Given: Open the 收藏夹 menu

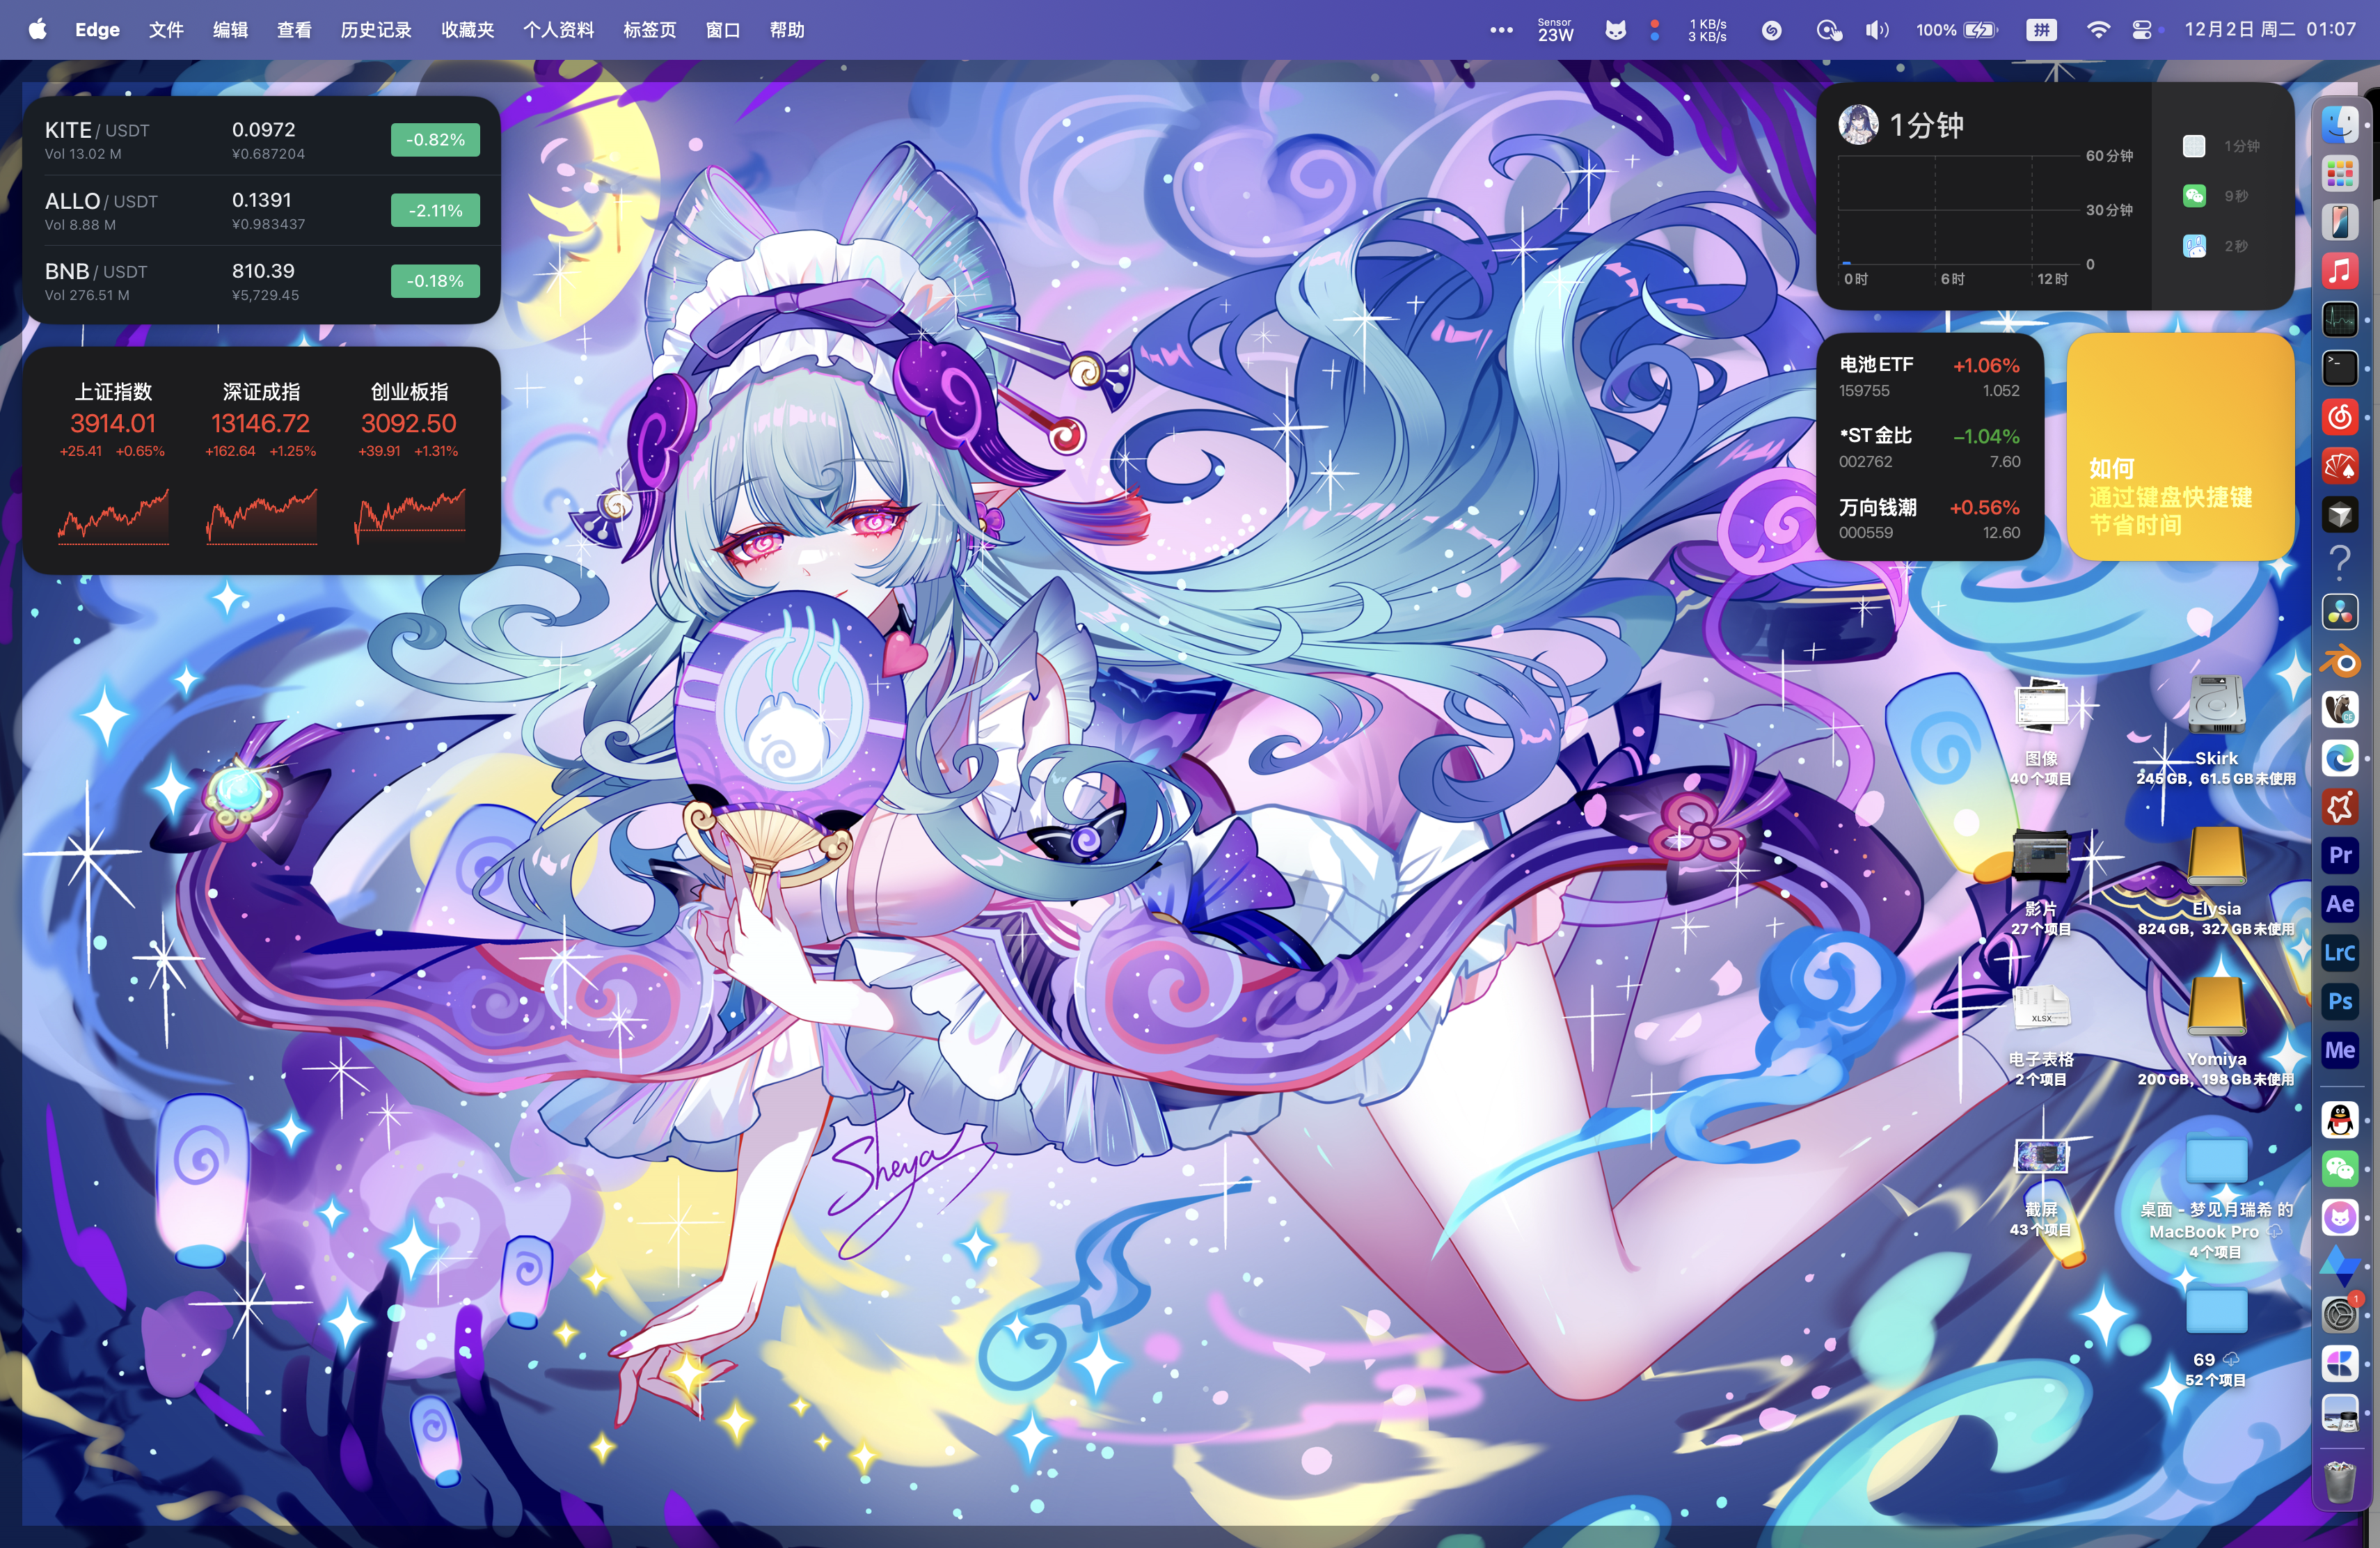Looking at the screenshot, I should [x=468, y=30].
